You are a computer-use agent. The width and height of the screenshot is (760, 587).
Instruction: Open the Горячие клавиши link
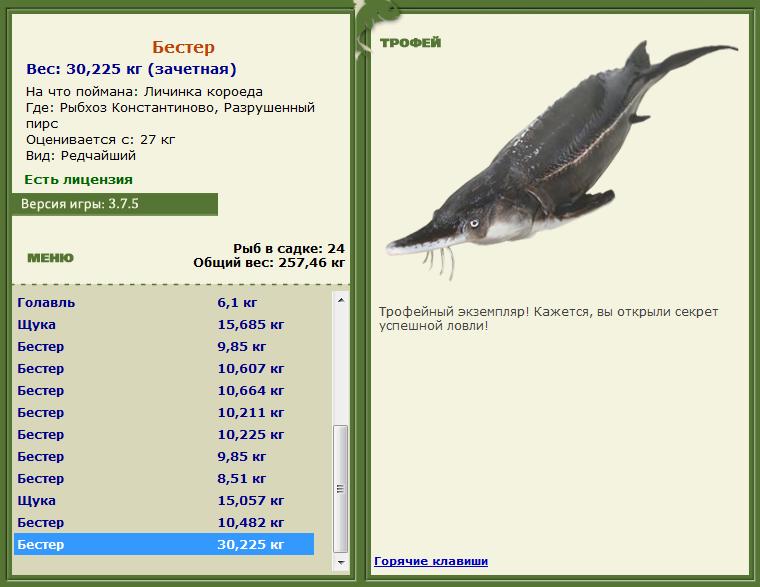(431, 561)
